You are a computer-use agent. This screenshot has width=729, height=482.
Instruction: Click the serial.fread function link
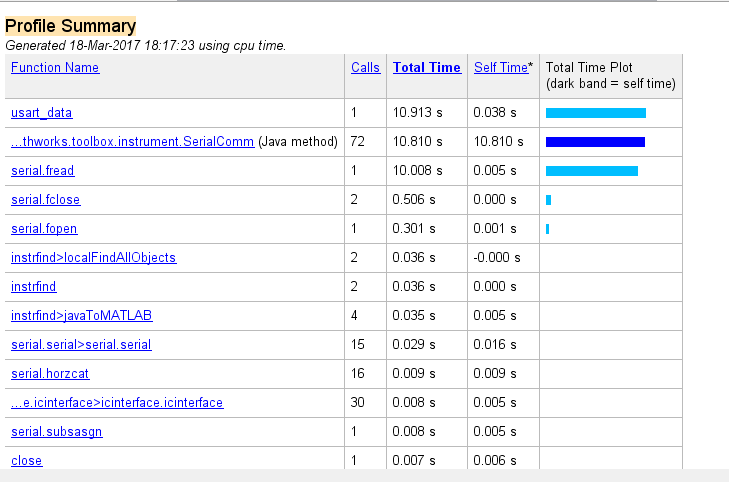(43, 171)
